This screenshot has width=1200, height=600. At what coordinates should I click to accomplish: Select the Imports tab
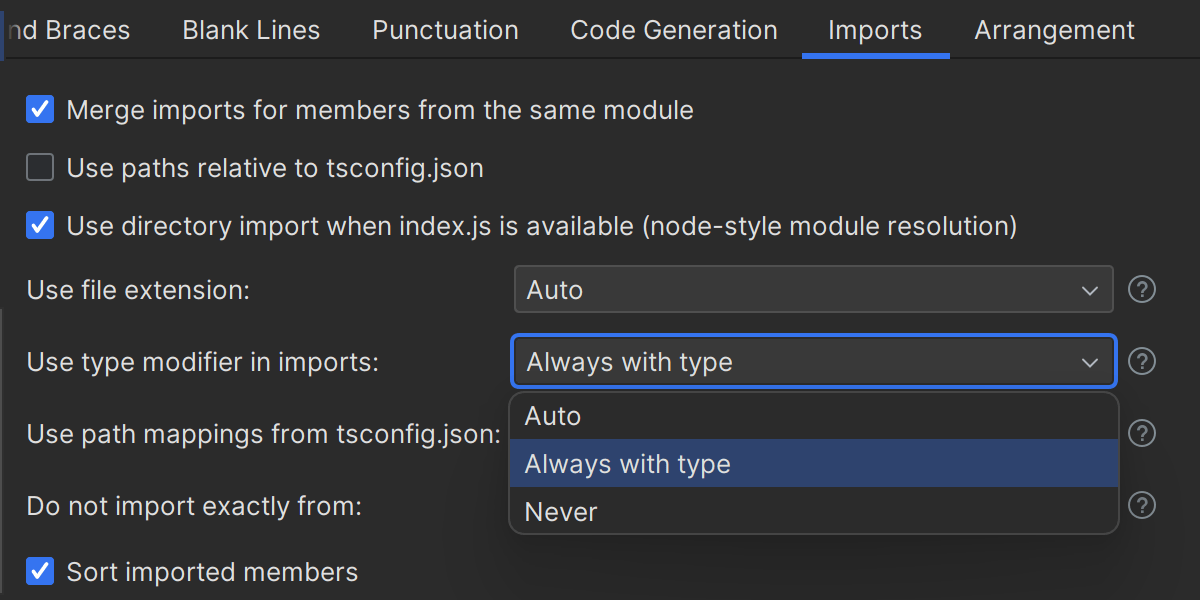point(875,30)
